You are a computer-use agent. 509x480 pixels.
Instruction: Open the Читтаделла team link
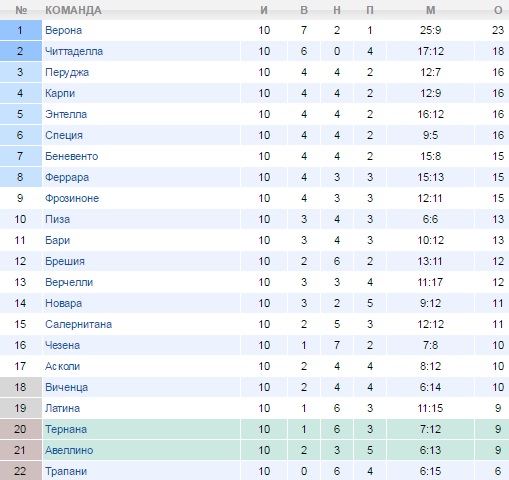(x=74, y=51)
